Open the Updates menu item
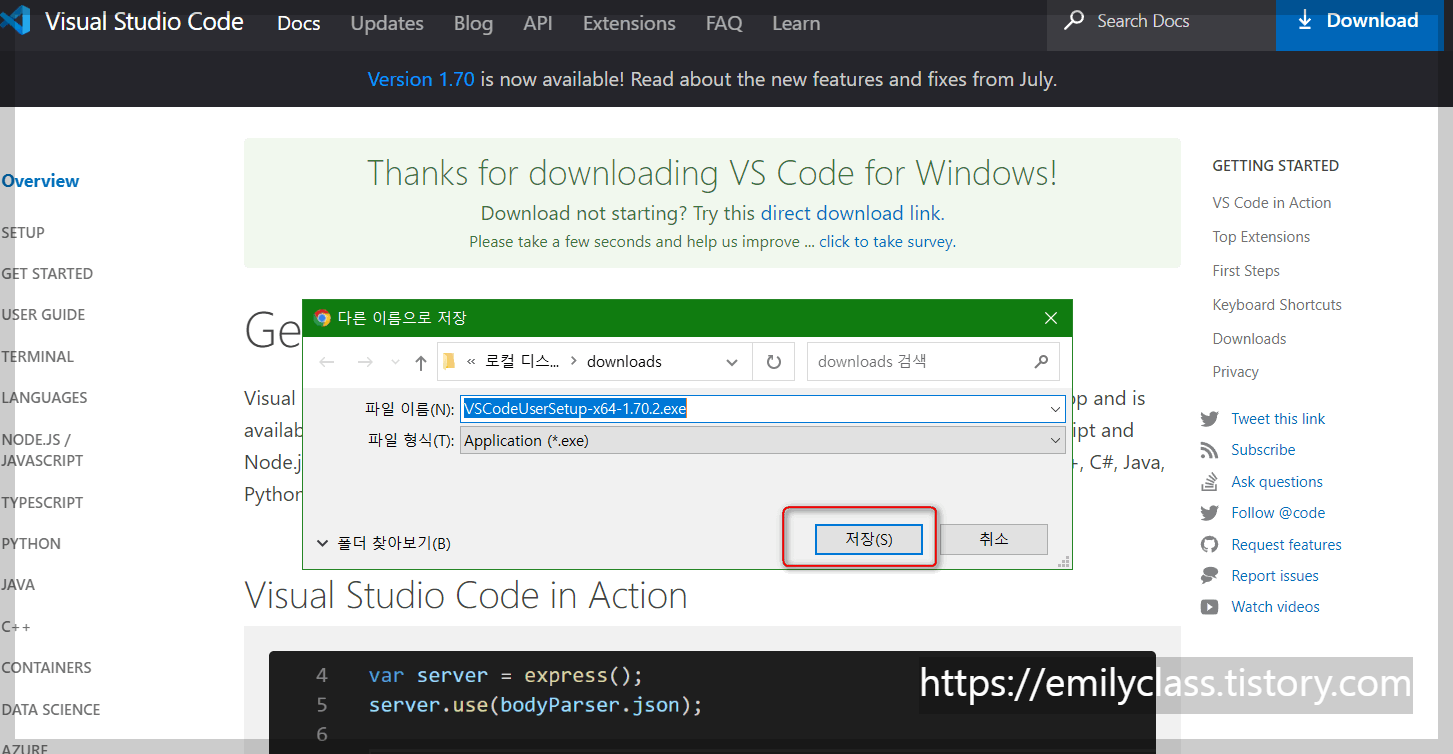Image resolution: width=1453 pixels, height=754 pixels. [x=387, y=23]
